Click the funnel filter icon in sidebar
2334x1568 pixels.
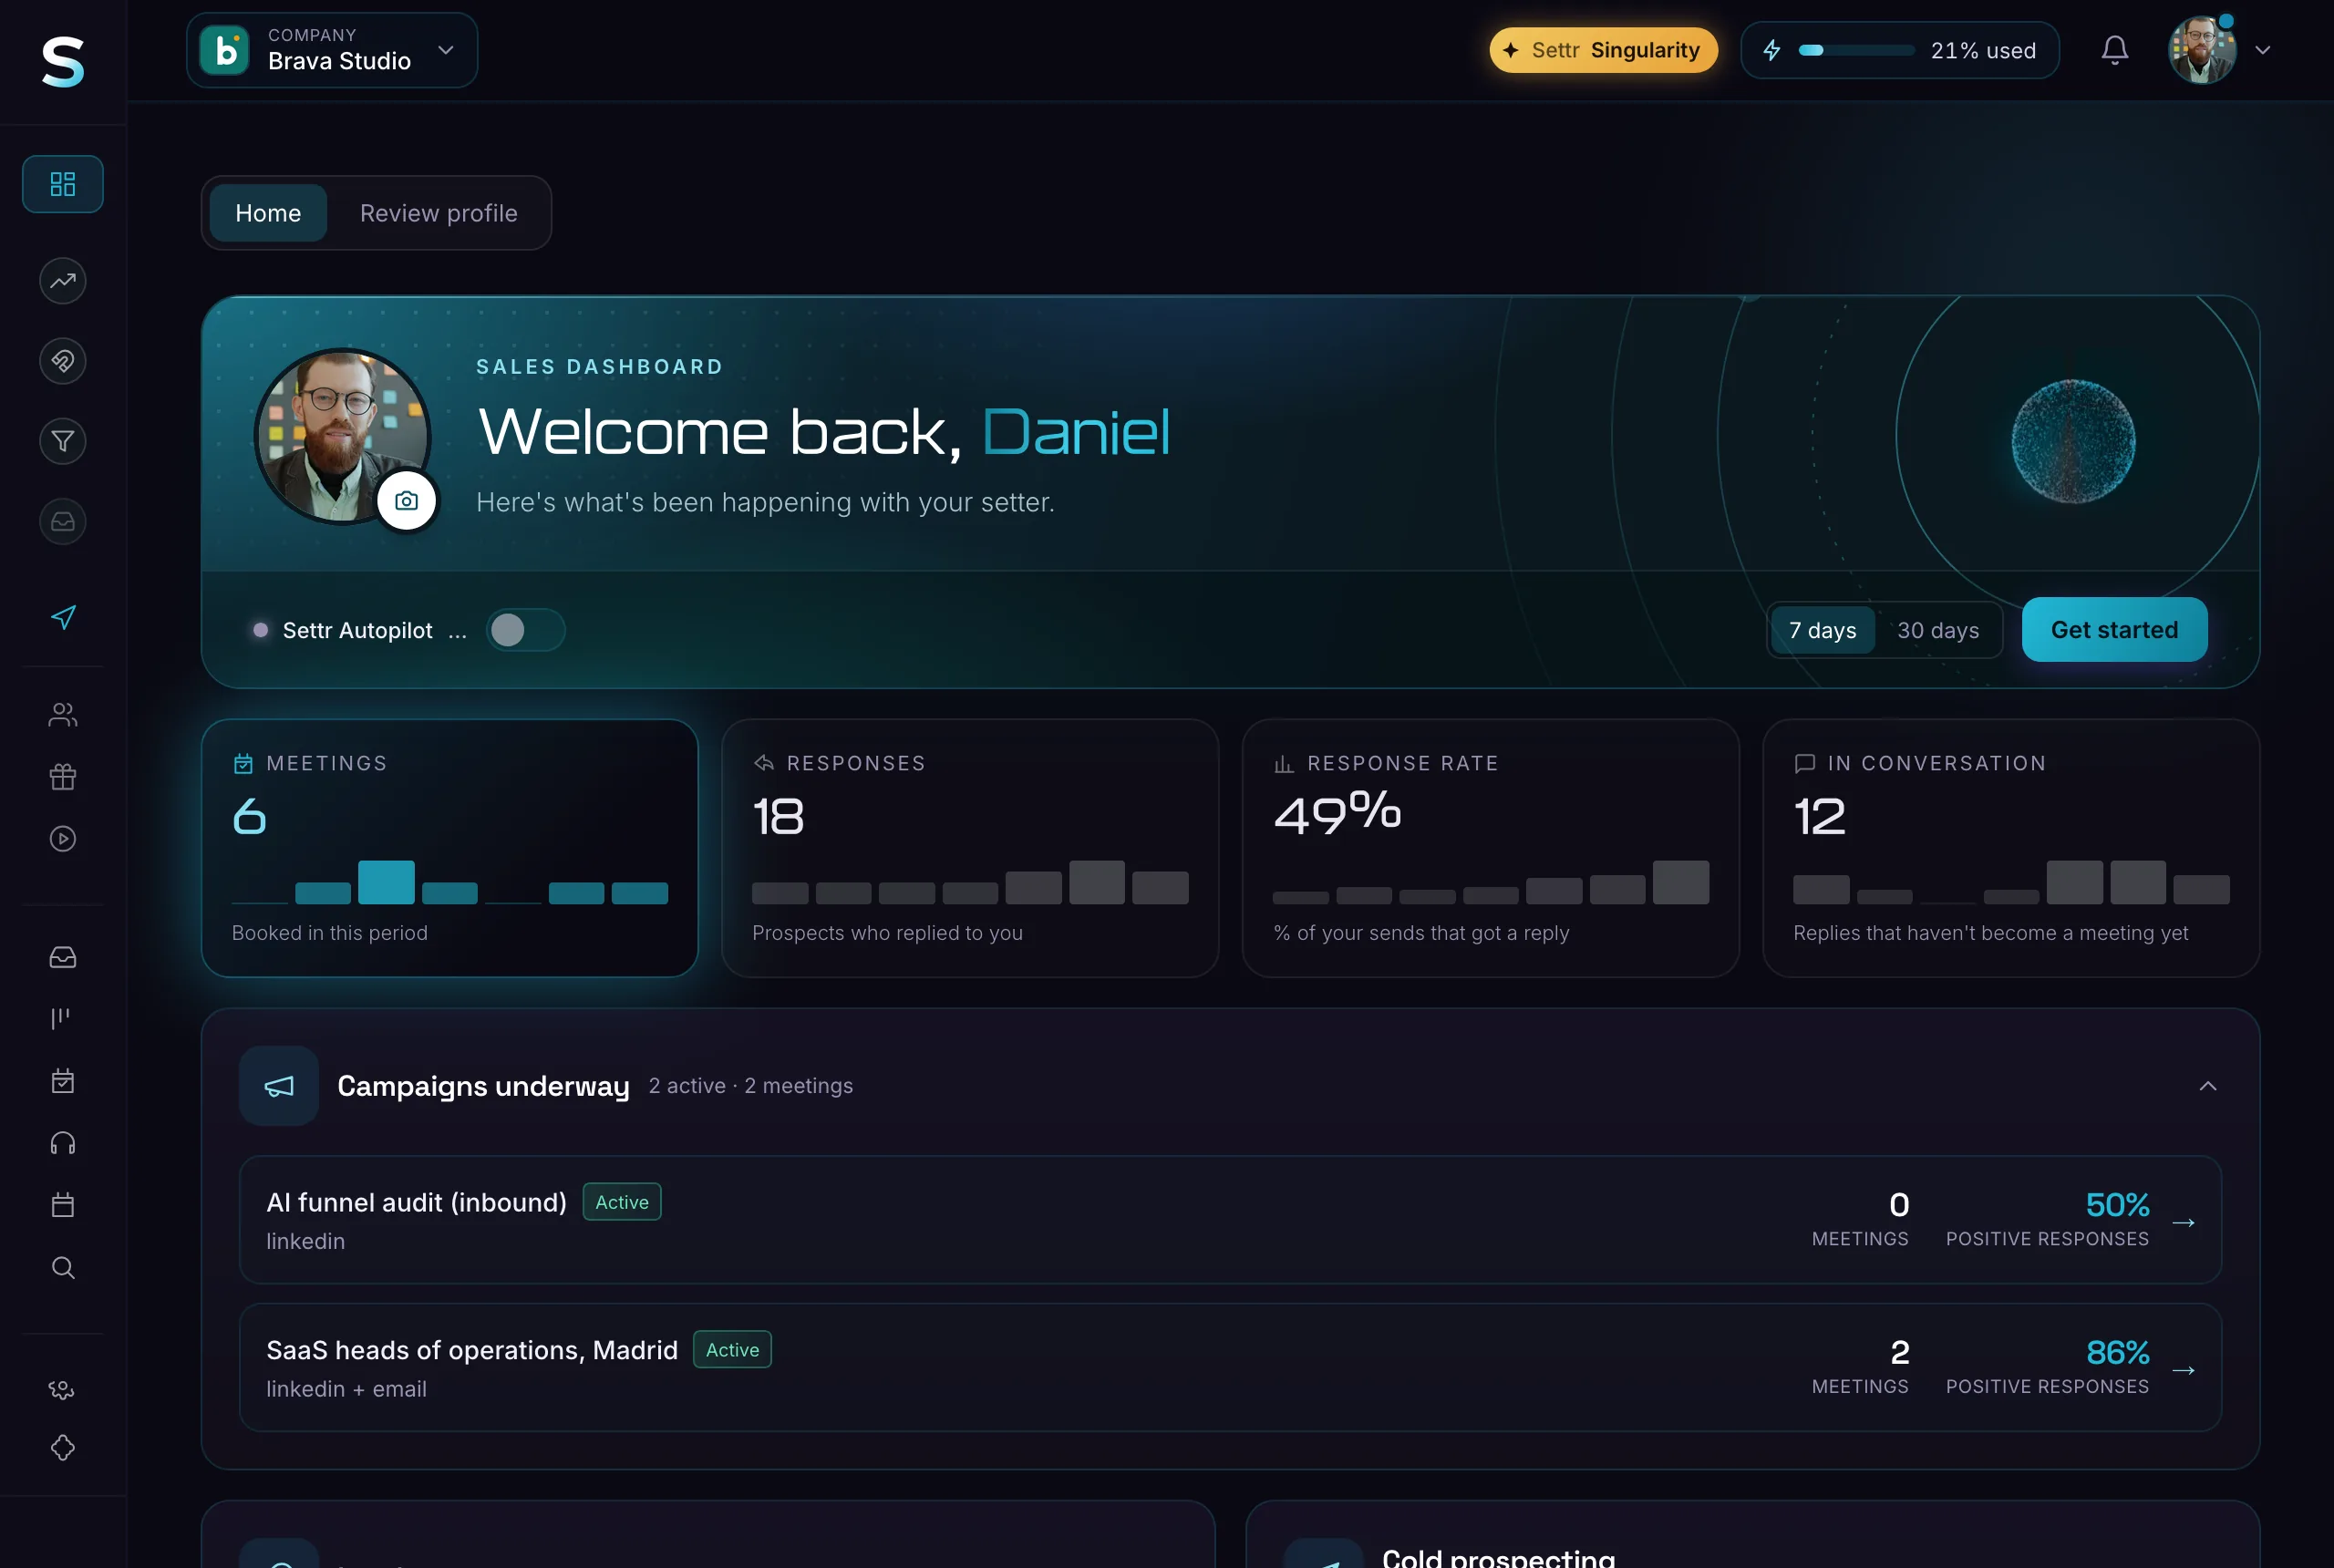click(63, 441)
